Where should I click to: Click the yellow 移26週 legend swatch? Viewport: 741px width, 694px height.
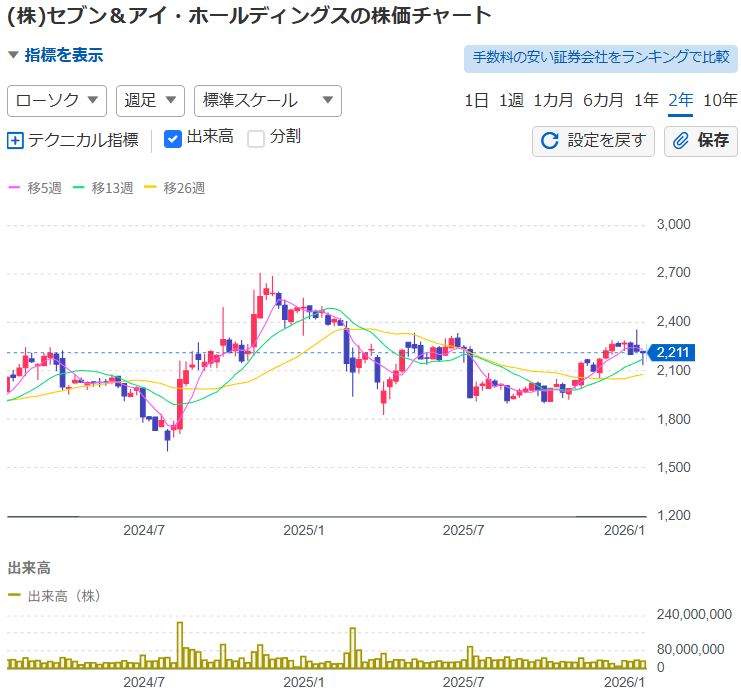[x=151, y=187]
